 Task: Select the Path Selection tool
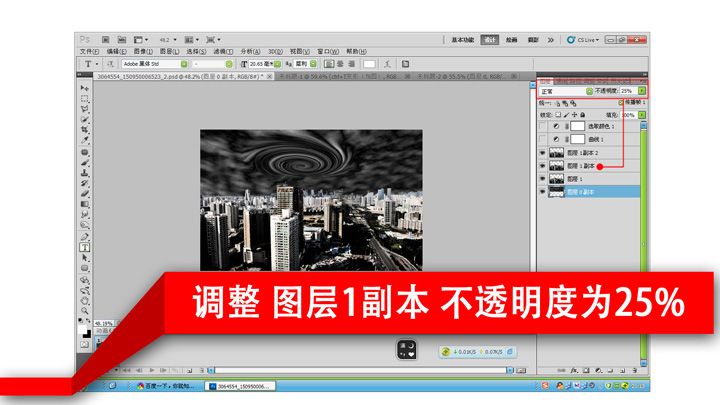(x=84, y=258)
